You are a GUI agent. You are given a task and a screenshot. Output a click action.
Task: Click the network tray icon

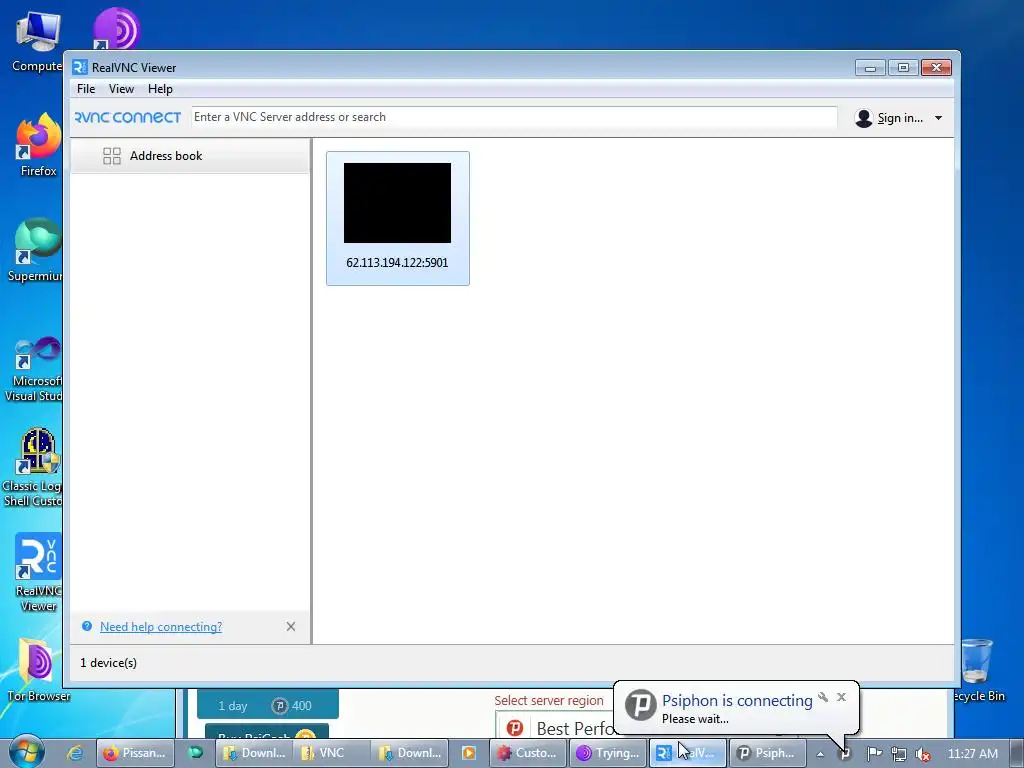point(899,754)
